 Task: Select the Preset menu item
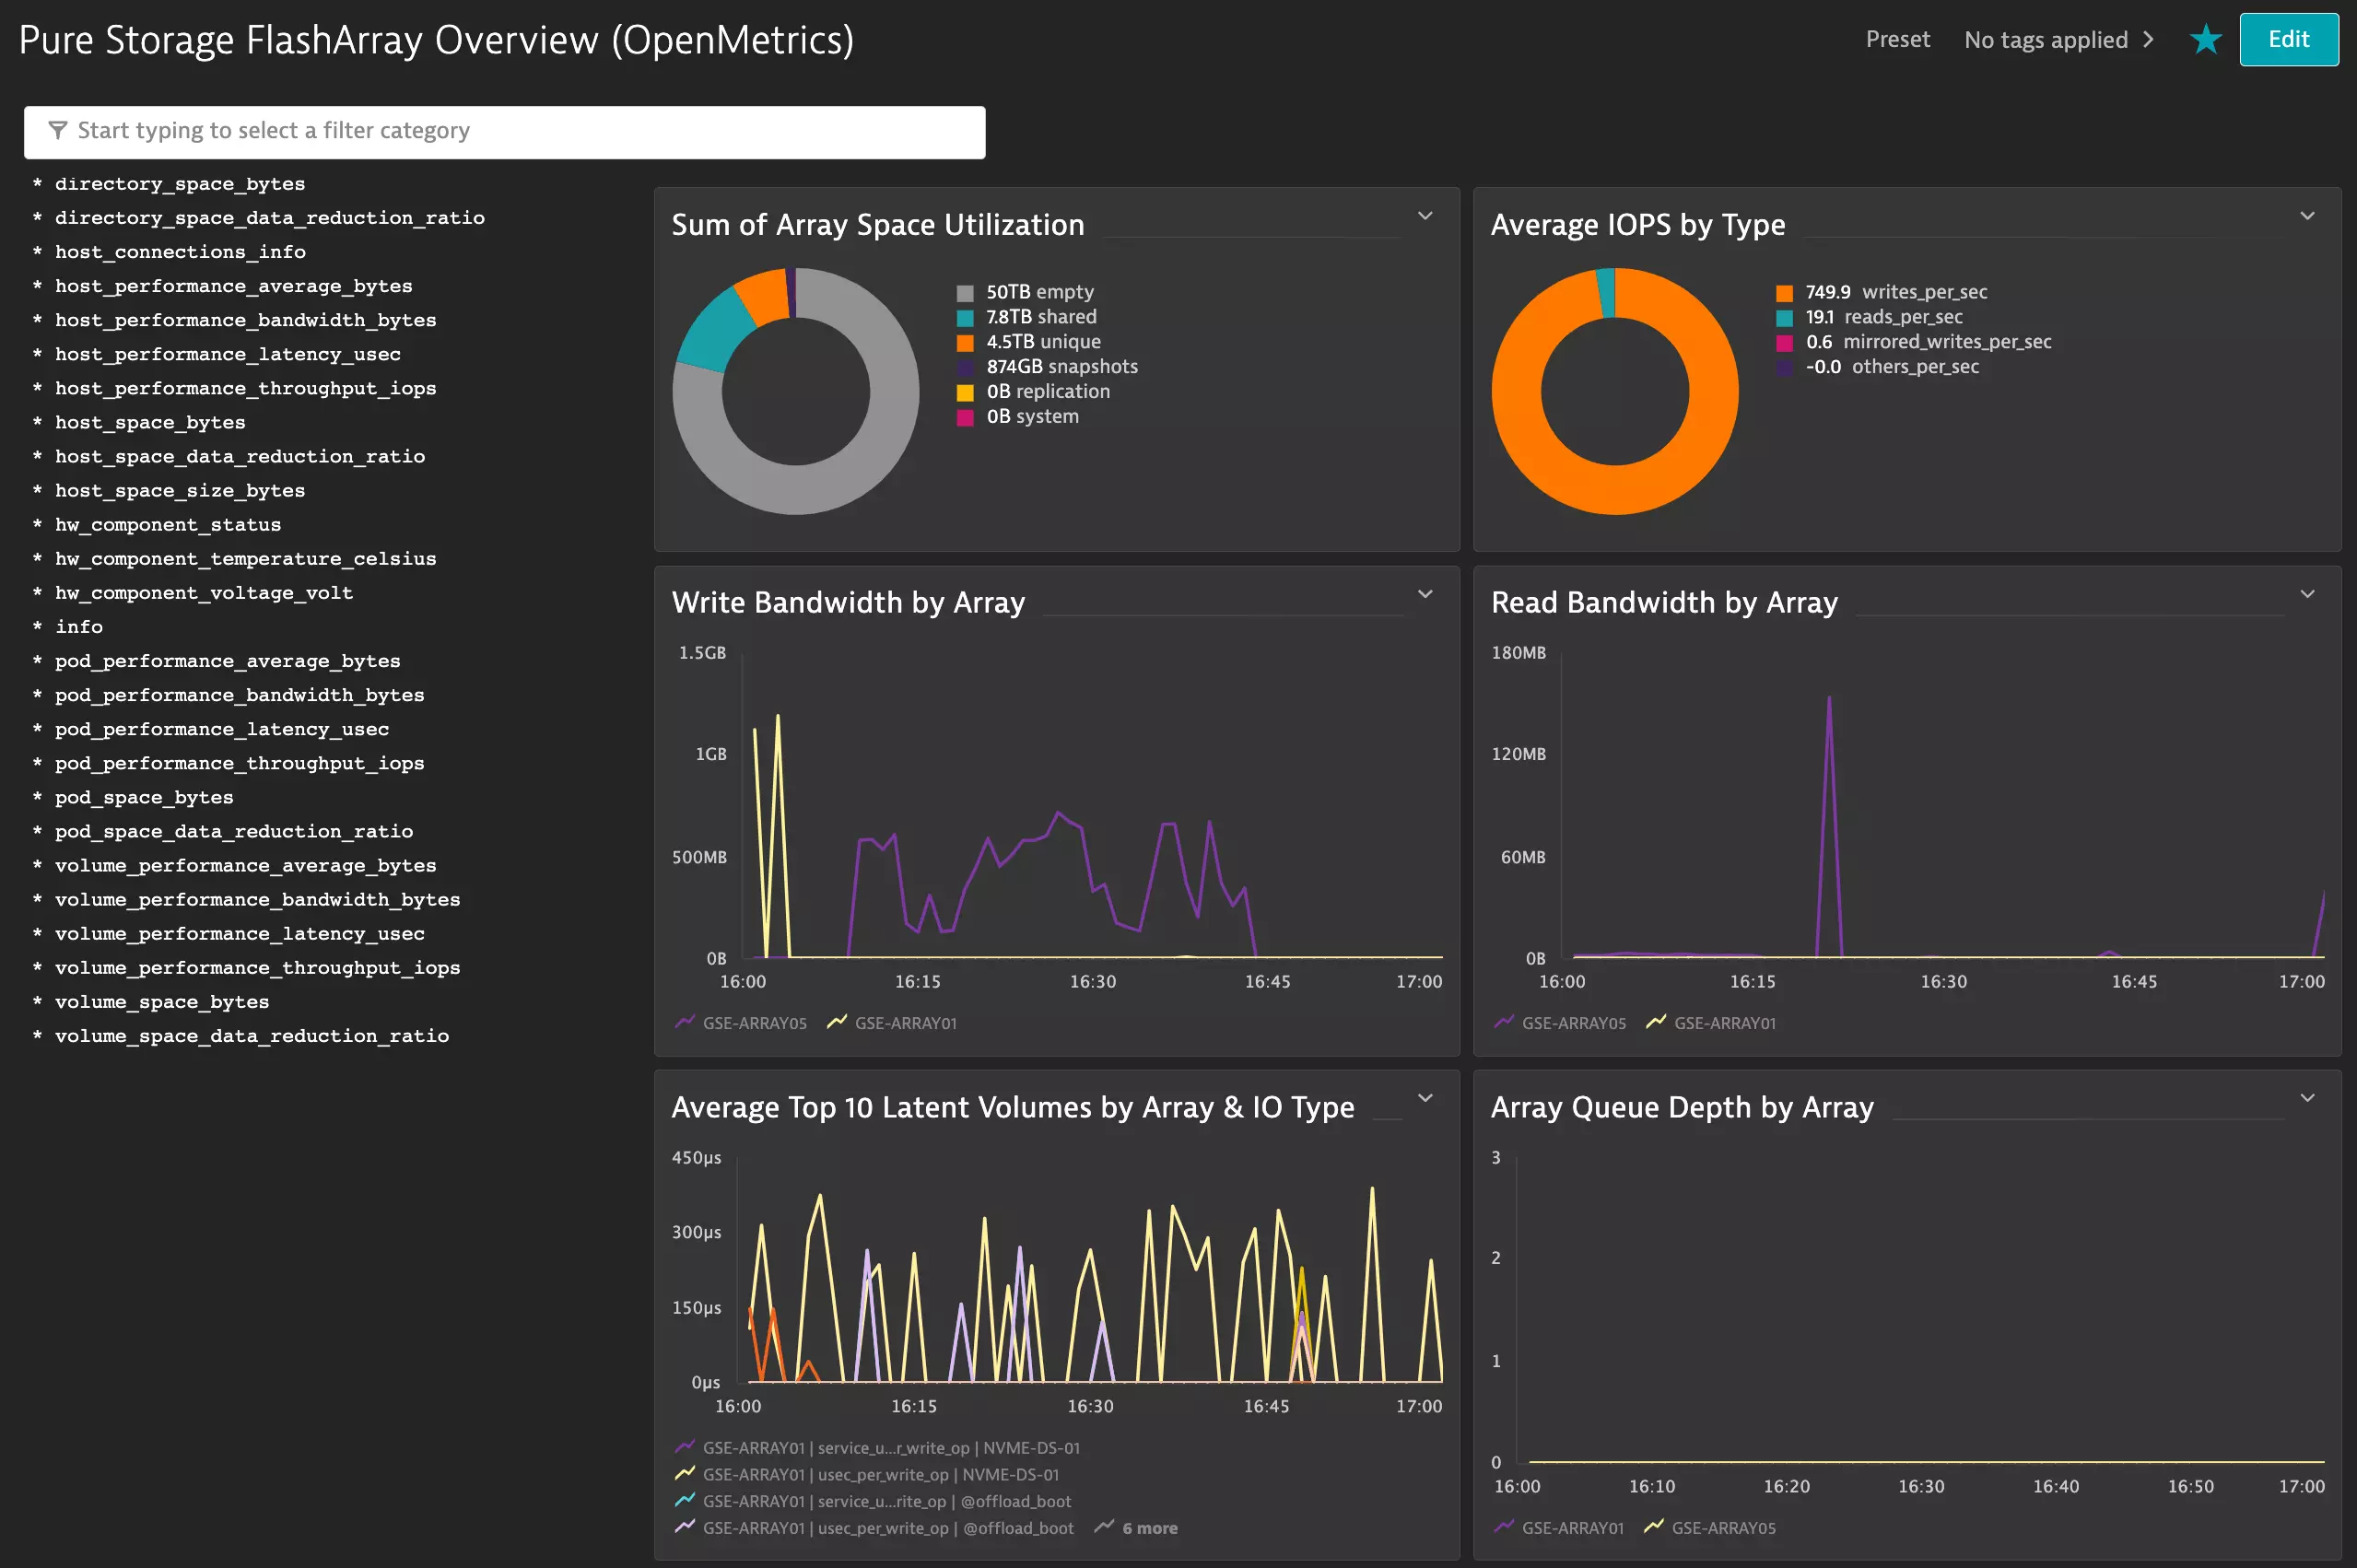[1897, 40]
